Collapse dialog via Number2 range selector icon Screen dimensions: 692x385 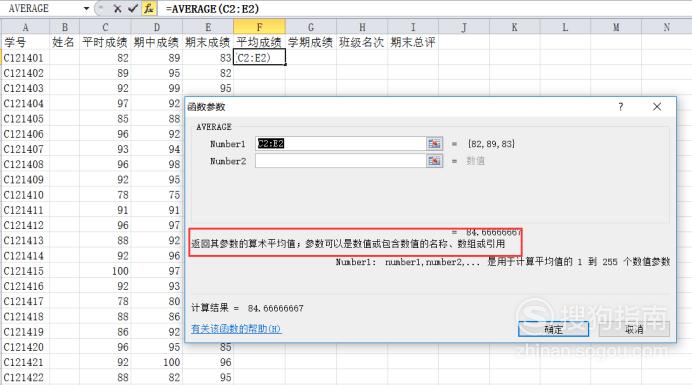pos(434,161)
